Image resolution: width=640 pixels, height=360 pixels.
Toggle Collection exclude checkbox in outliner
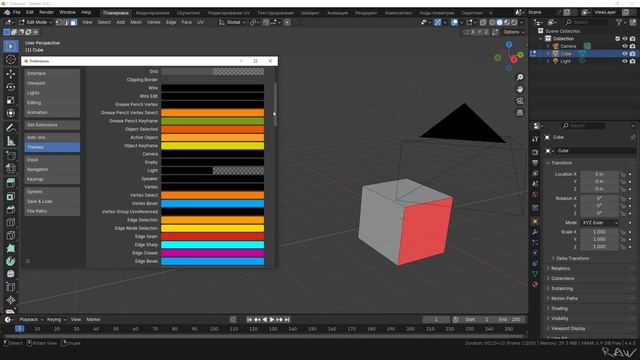(x=617, y=38)
